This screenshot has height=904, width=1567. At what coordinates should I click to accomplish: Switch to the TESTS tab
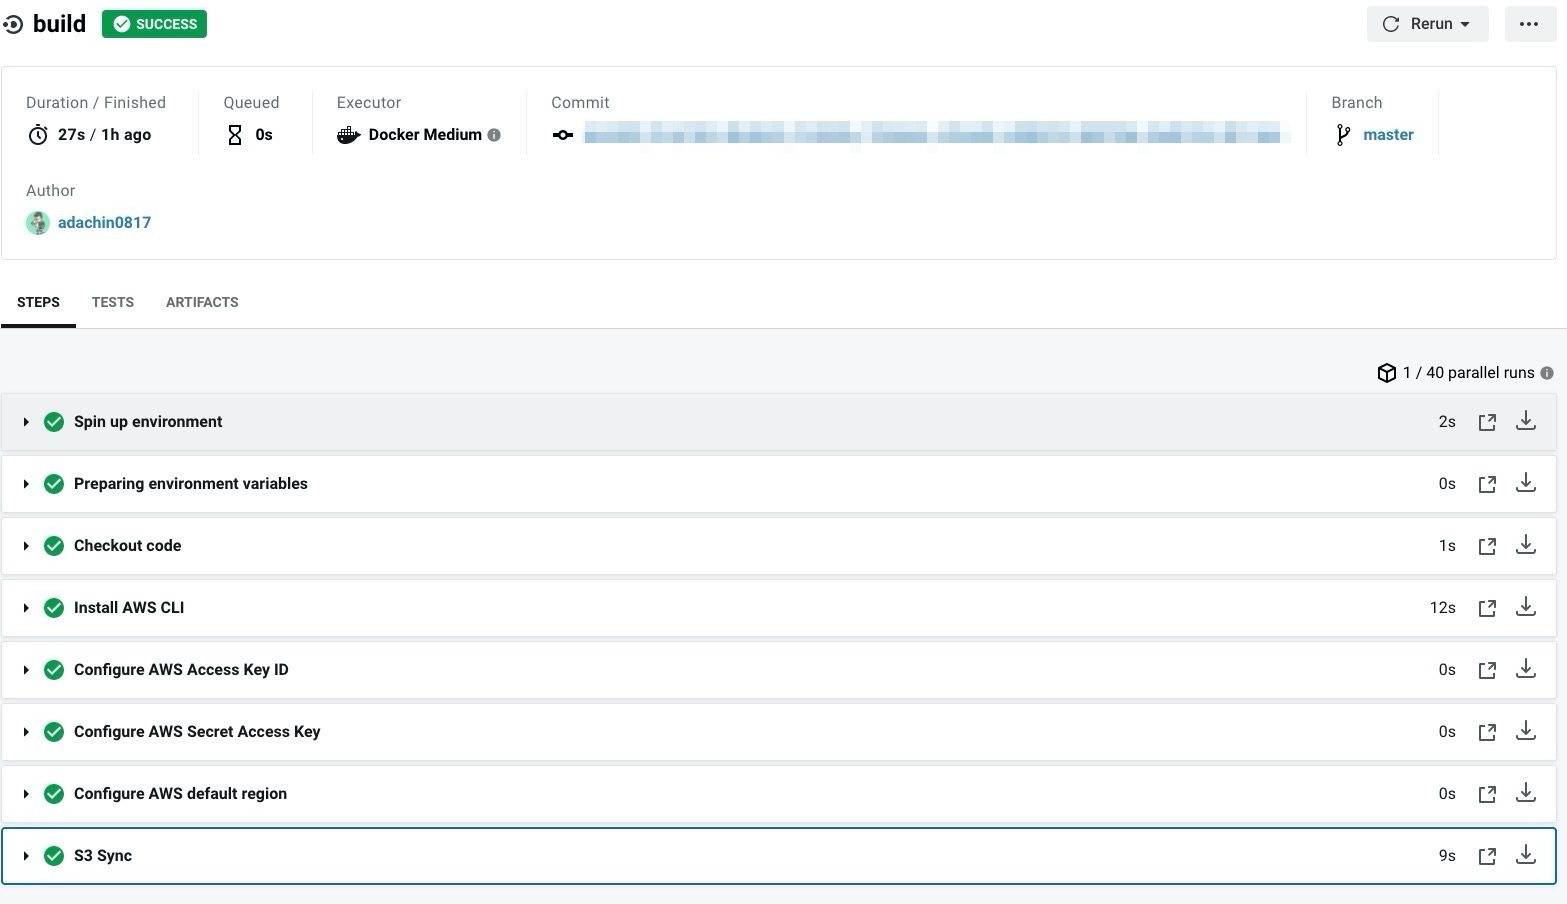pos(112,302)
